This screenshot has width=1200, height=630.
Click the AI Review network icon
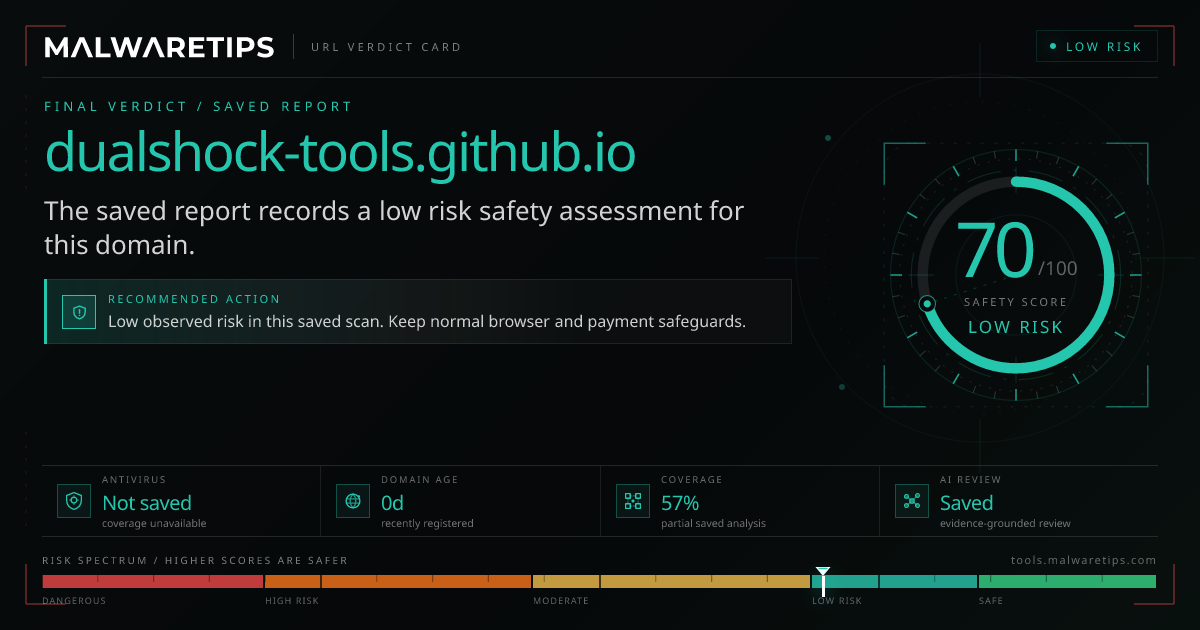pyautogui.click(x=911, y=500)
